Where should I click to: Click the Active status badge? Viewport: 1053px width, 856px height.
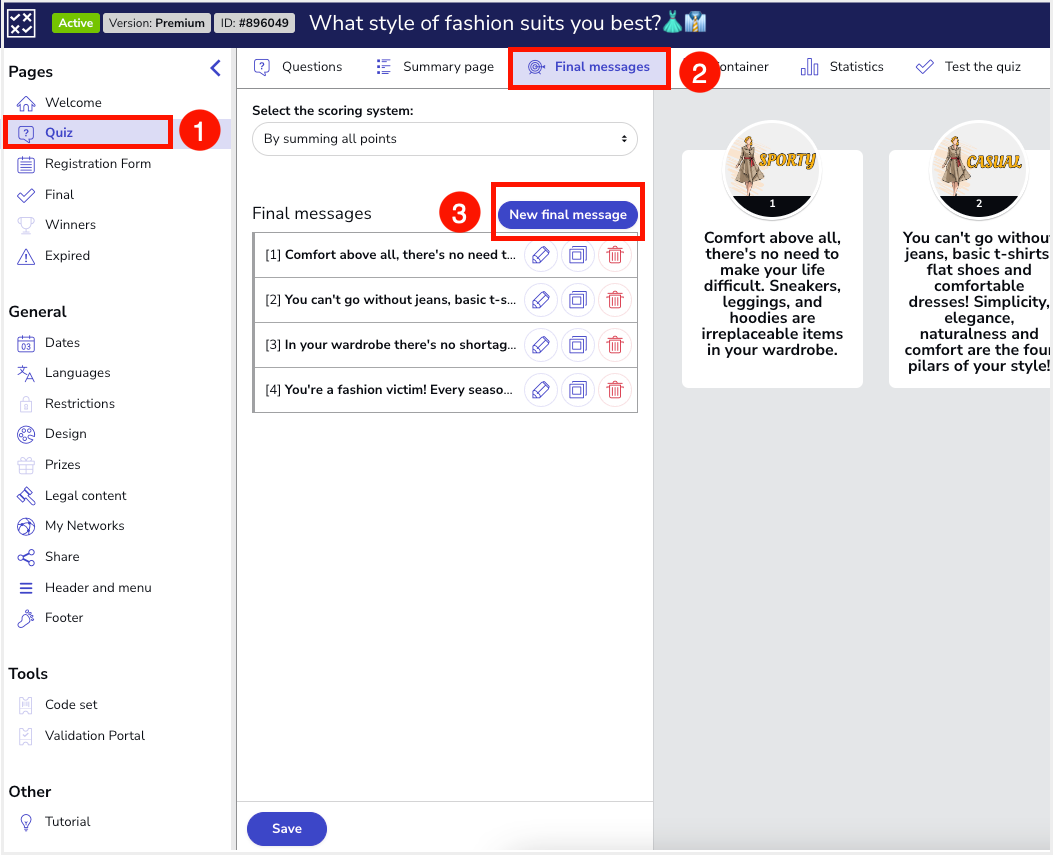tap(76, 23)
